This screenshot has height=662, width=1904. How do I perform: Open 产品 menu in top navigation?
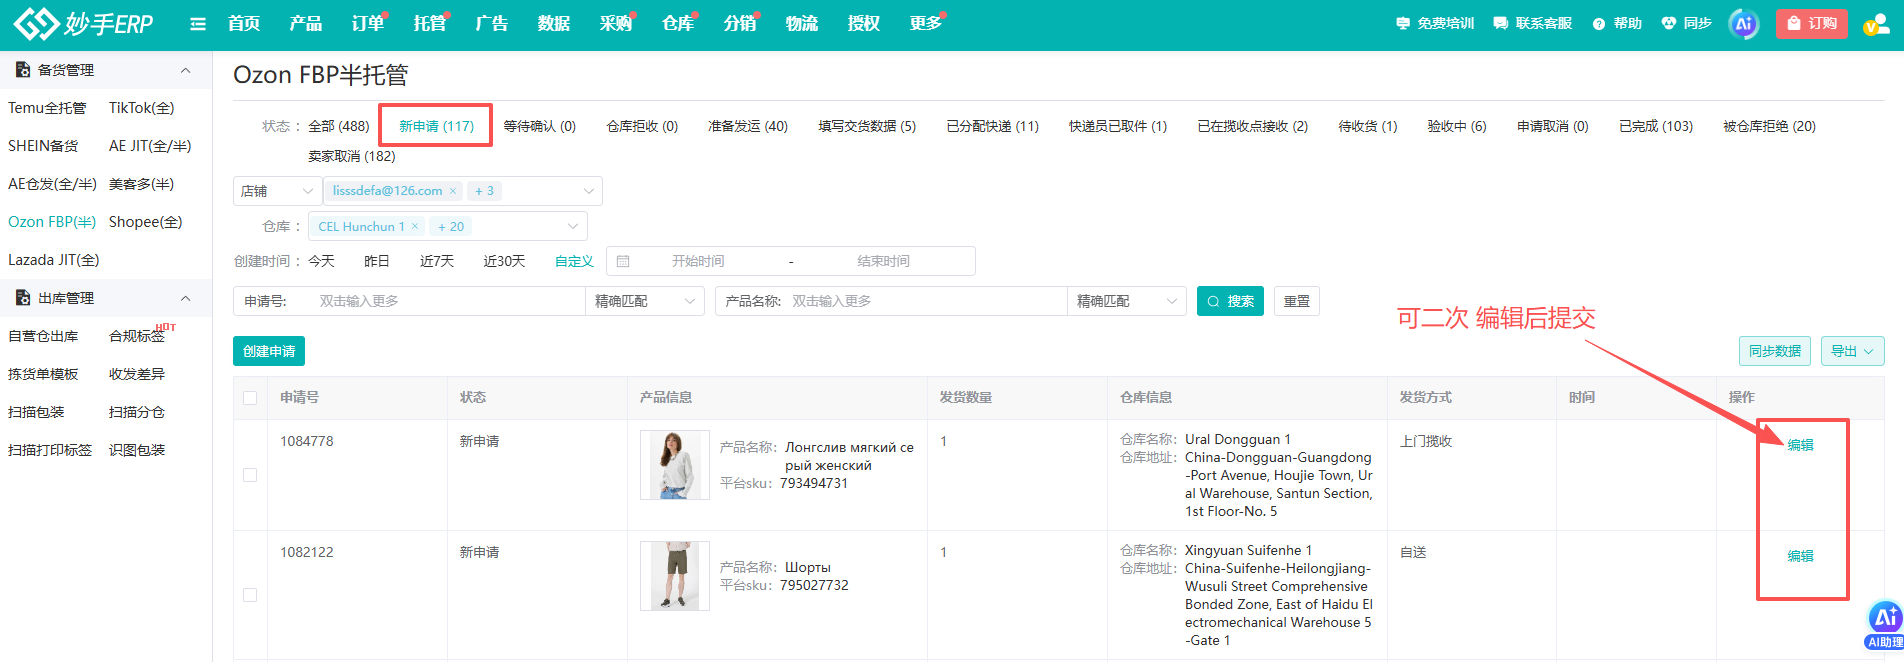[x=306, y=23]
